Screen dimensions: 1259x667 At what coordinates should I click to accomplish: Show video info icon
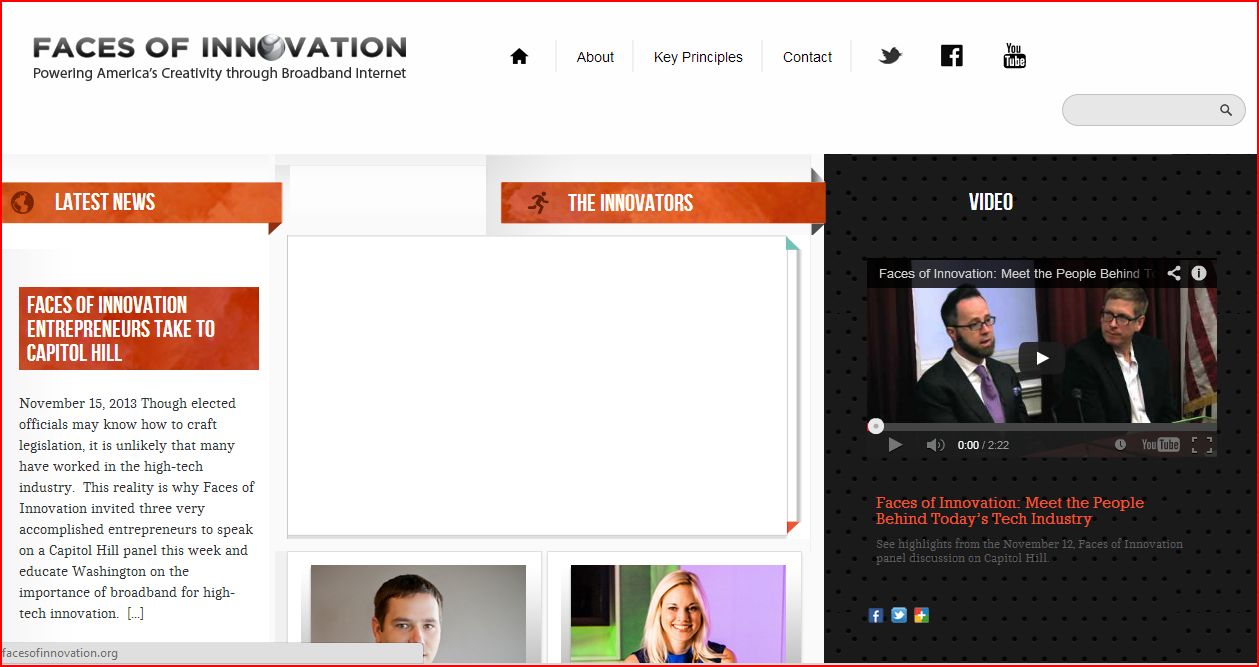pyautogui.click(x=1199, y=273)
